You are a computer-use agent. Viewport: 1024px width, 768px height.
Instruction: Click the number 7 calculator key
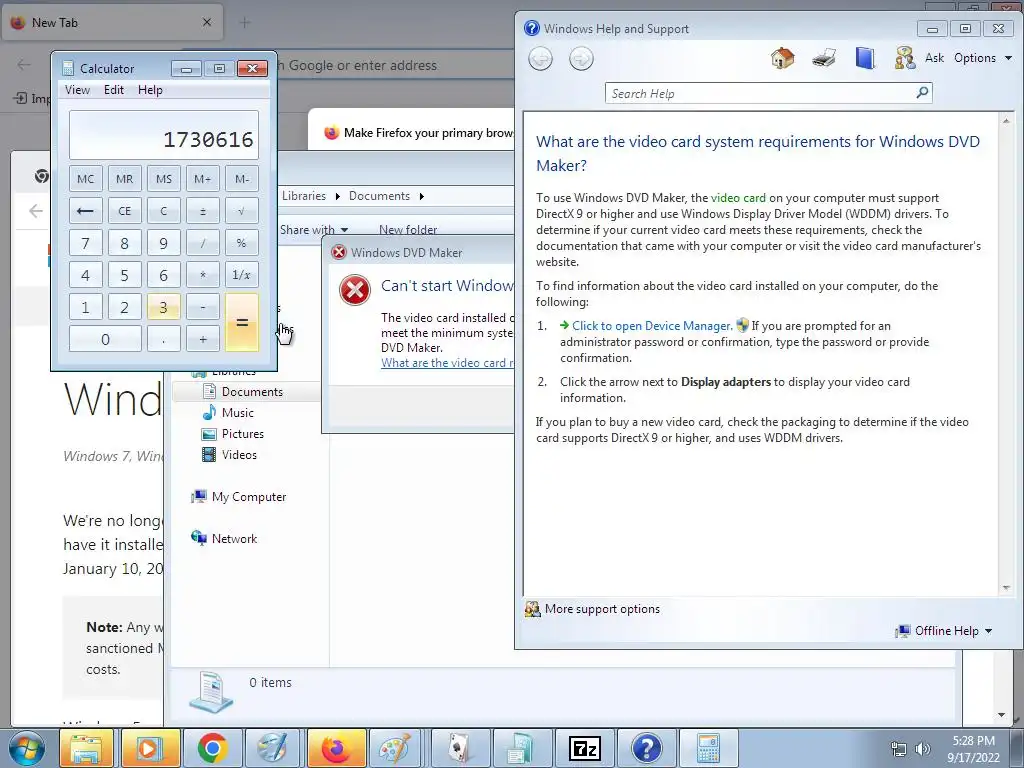pos(86,243)
